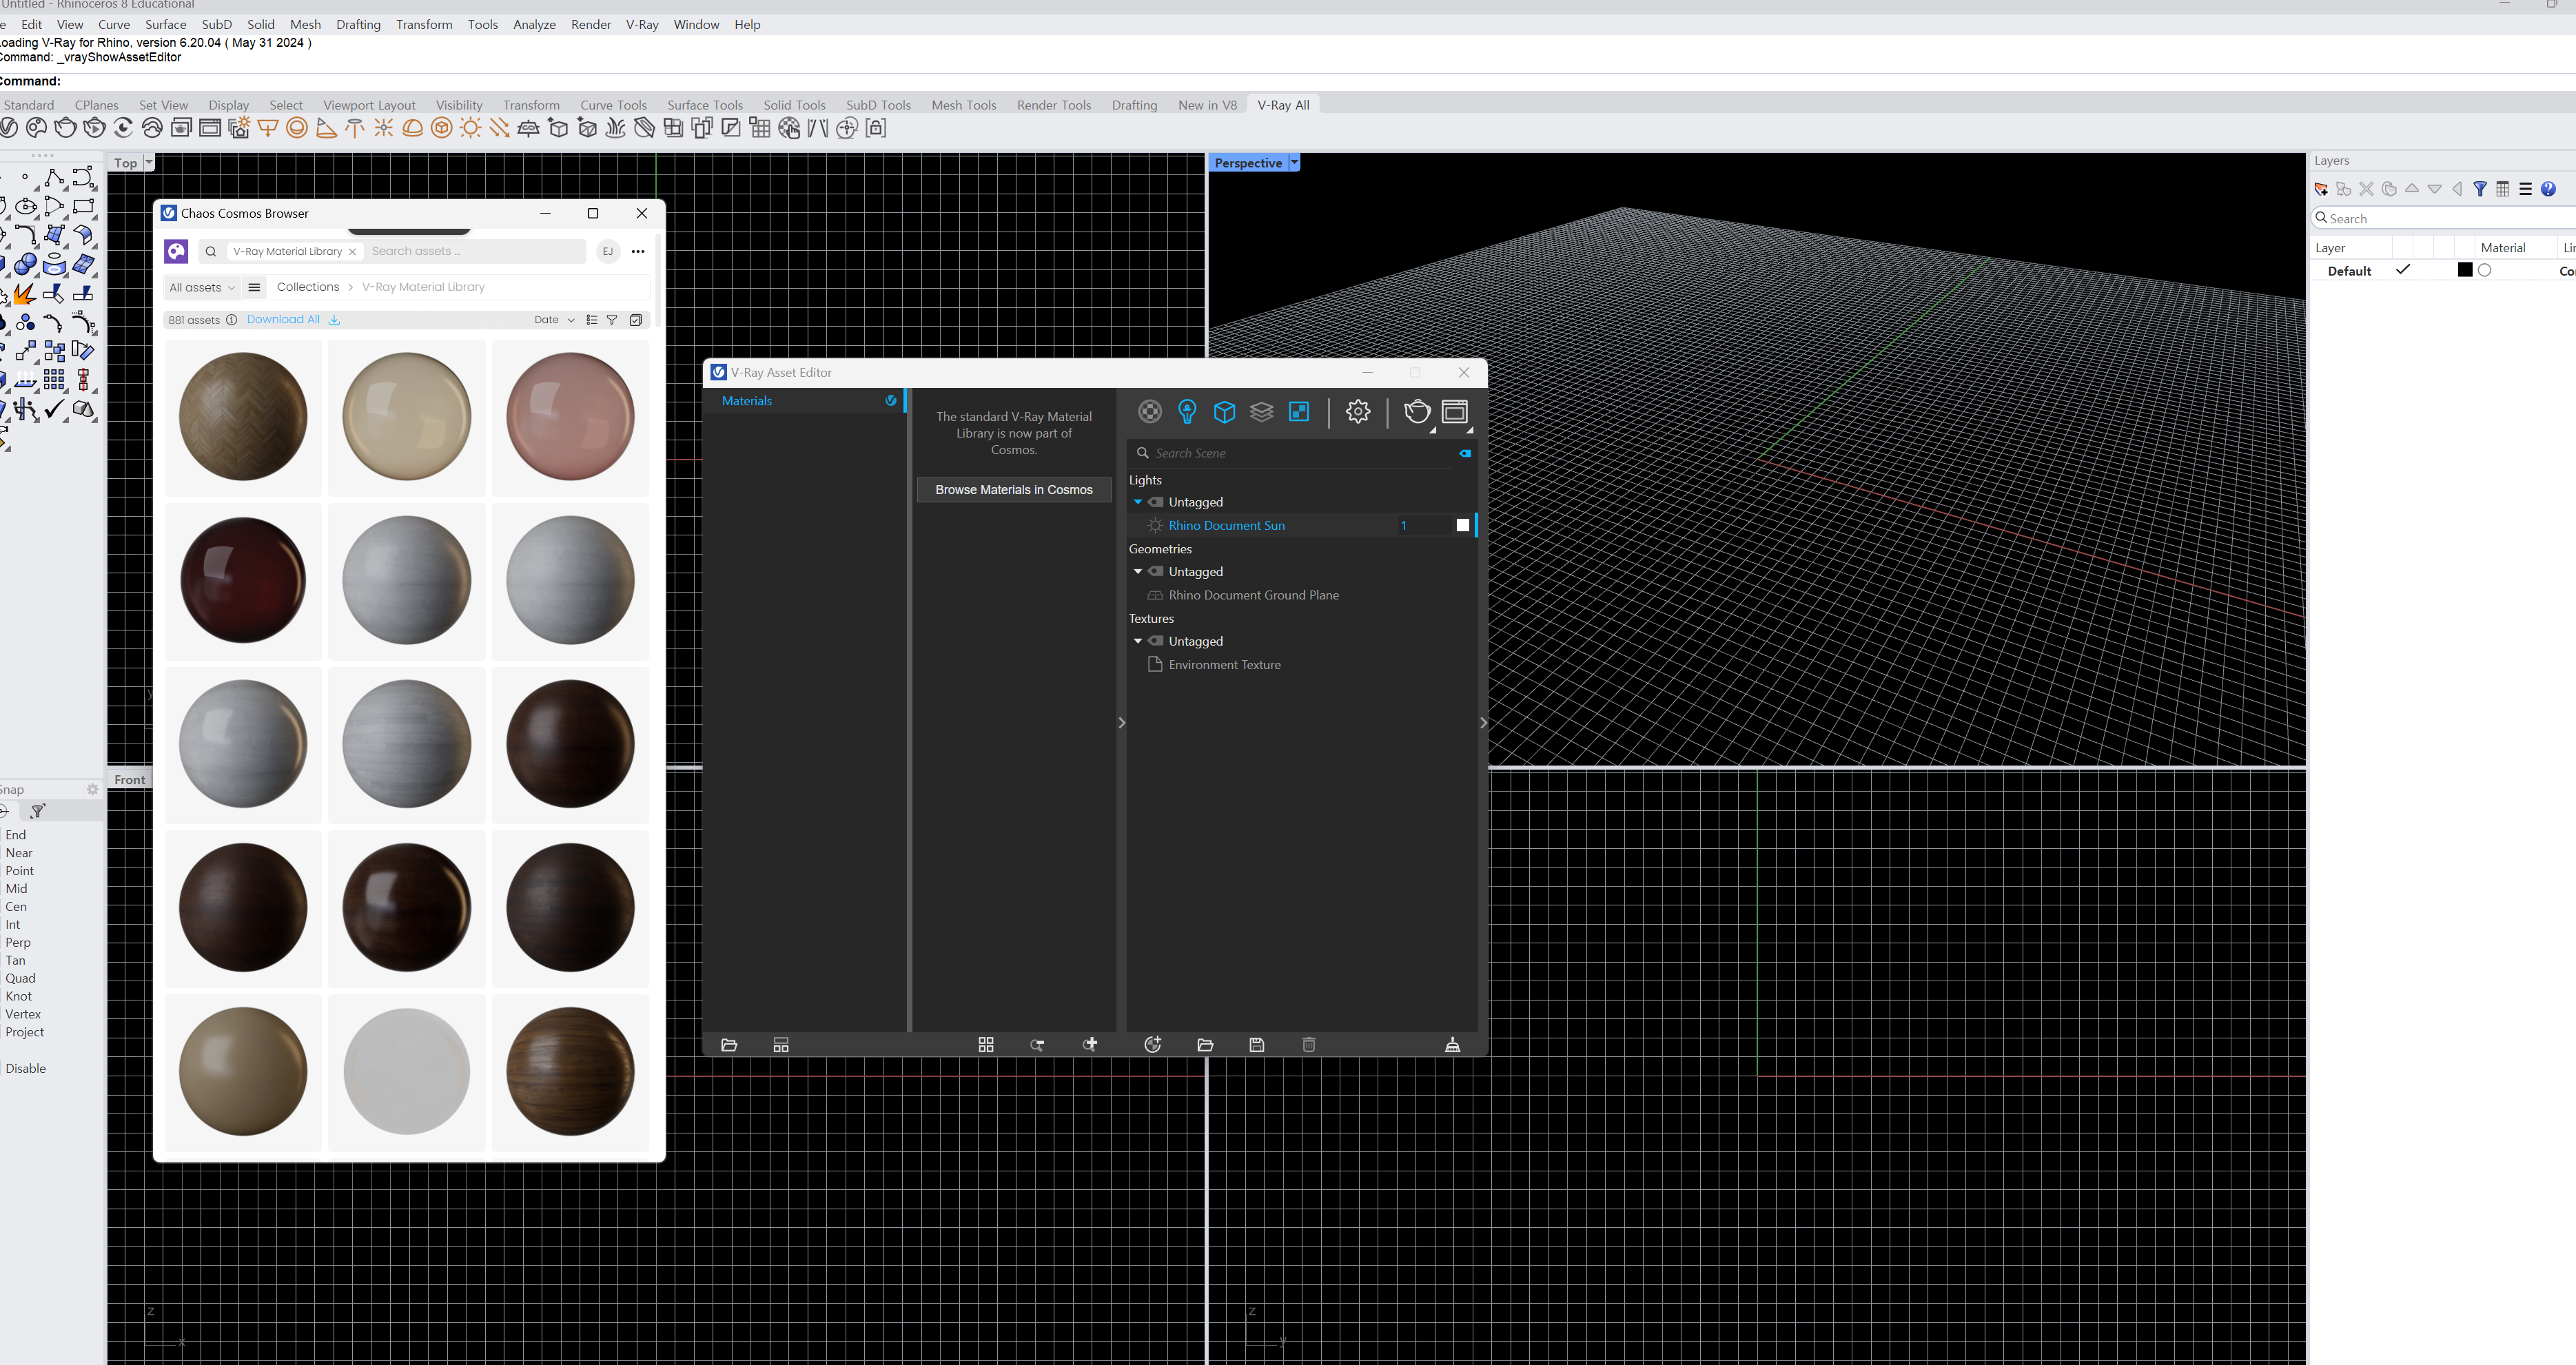This screenshot has width=2576, height=1365.
Task: Click the V-Ray Fur tool icon
Action: click(x=616, y=128)
